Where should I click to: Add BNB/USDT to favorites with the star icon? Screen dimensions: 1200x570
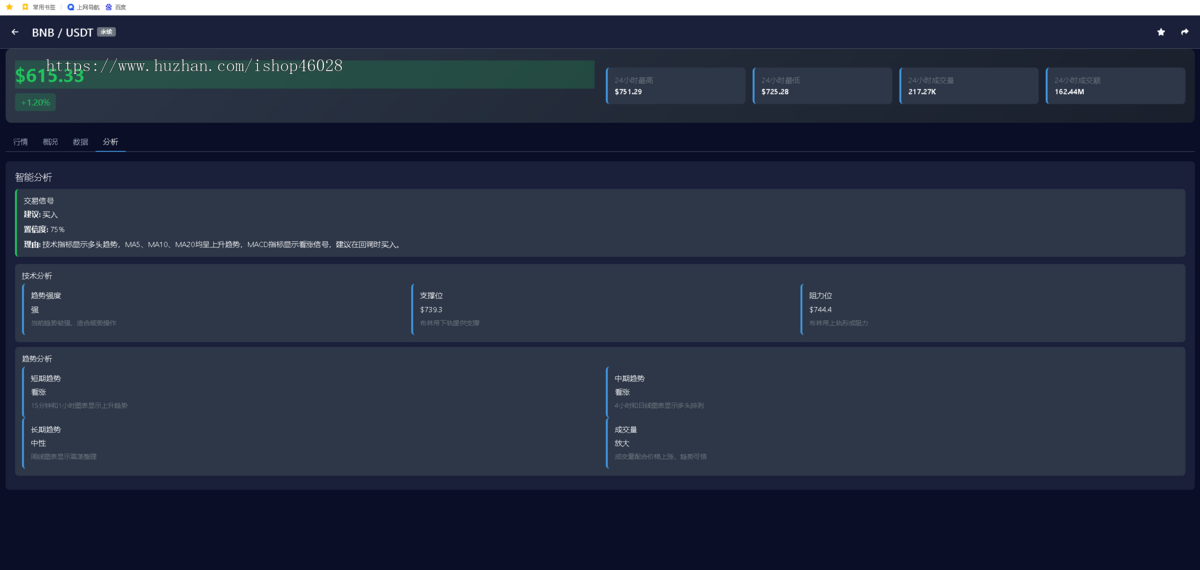click(1161, 32)
